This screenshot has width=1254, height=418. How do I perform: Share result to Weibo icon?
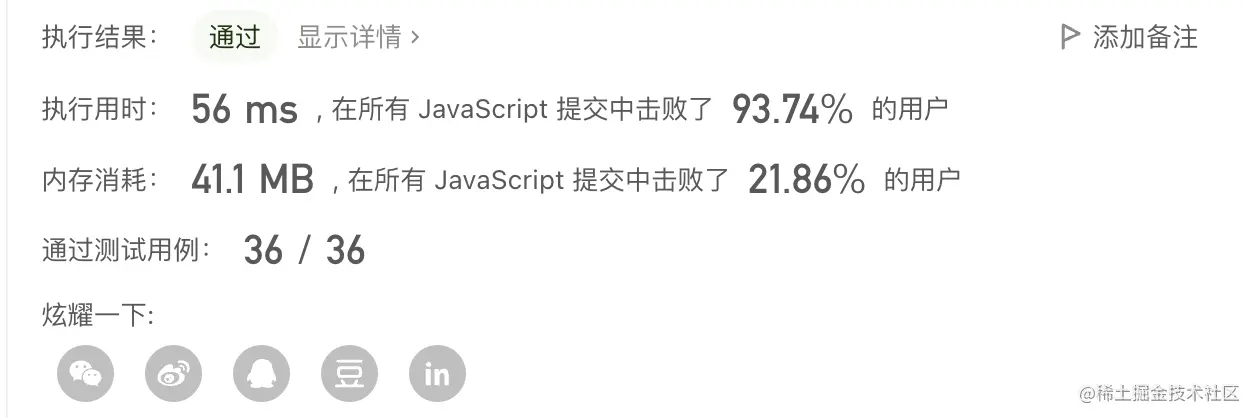pos(174,373)
